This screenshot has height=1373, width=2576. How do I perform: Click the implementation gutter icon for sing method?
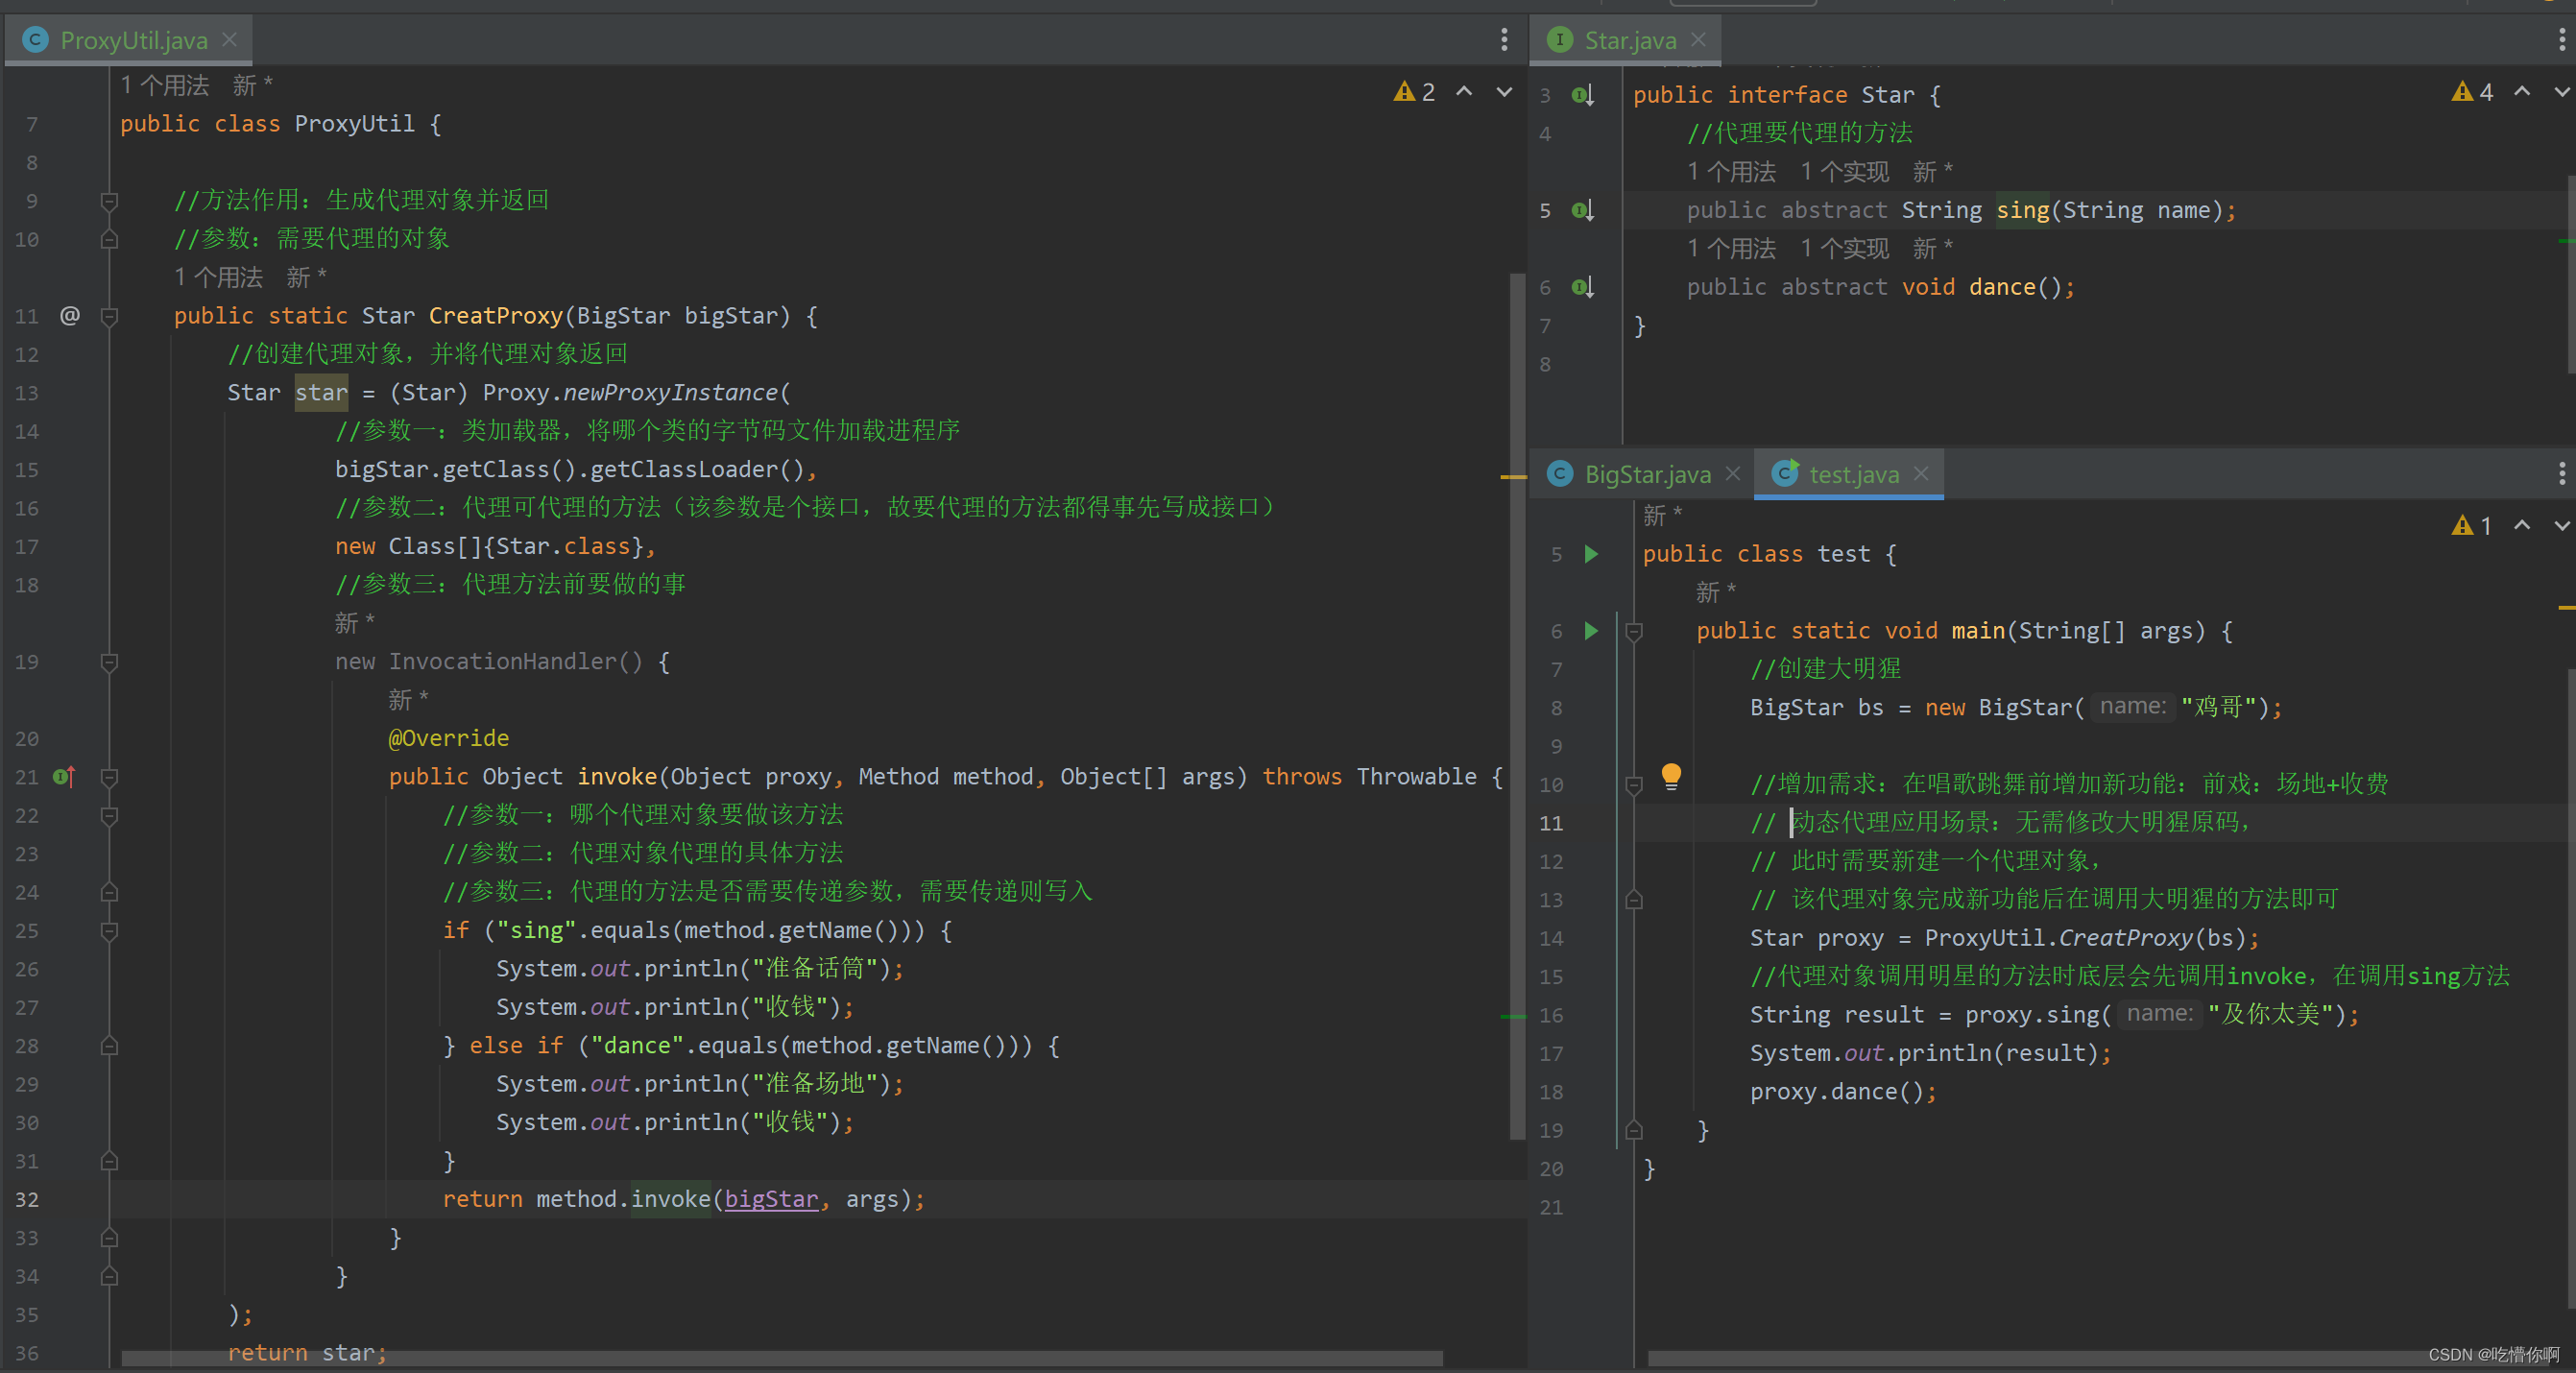tap(1582, 210)
